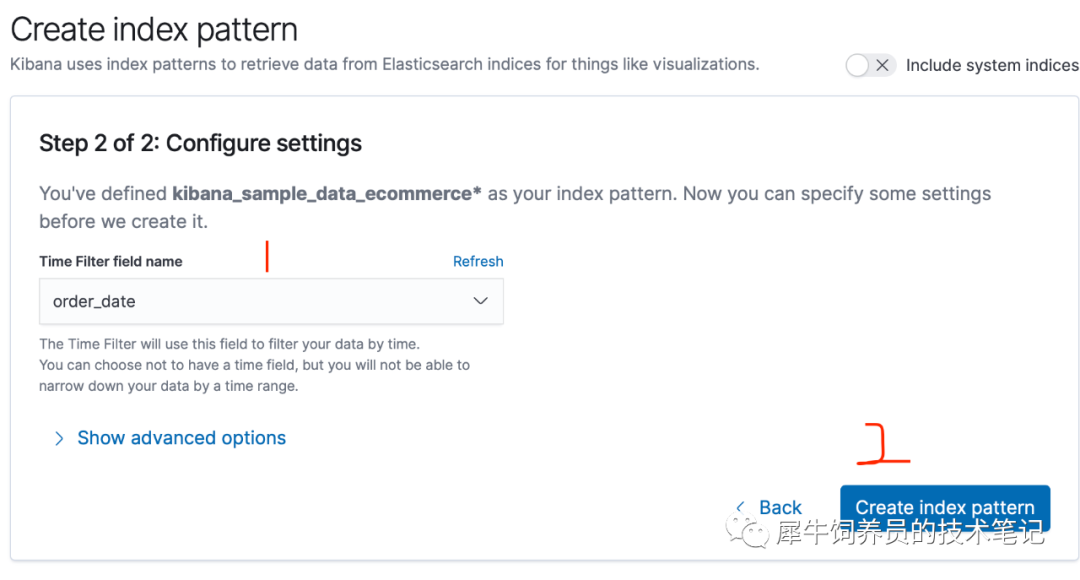This screenshot has width=1080, height=580.
Task: Click the Kibana description under the heading
Action: (x=384, y=64)
